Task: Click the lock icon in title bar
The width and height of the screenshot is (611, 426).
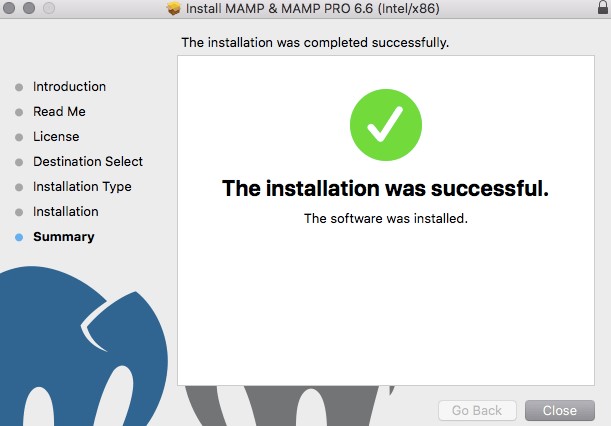Action: pos(603,7)
